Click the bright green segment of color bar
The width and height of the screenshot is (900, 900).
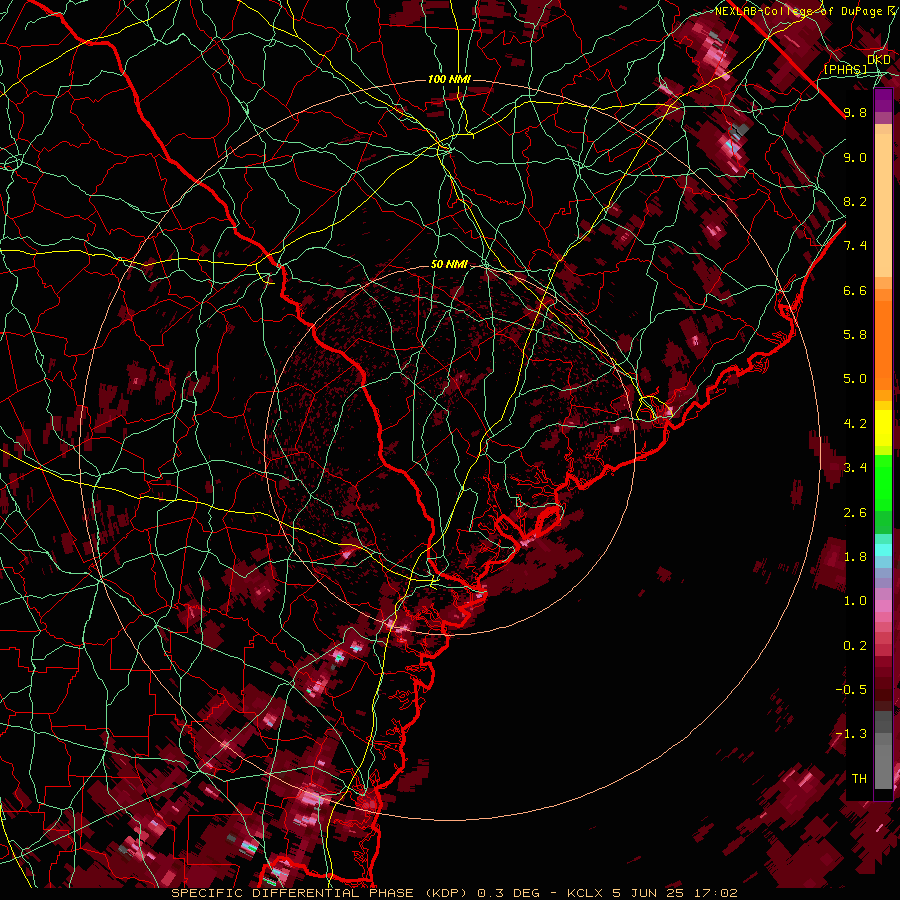pos(883,482)
